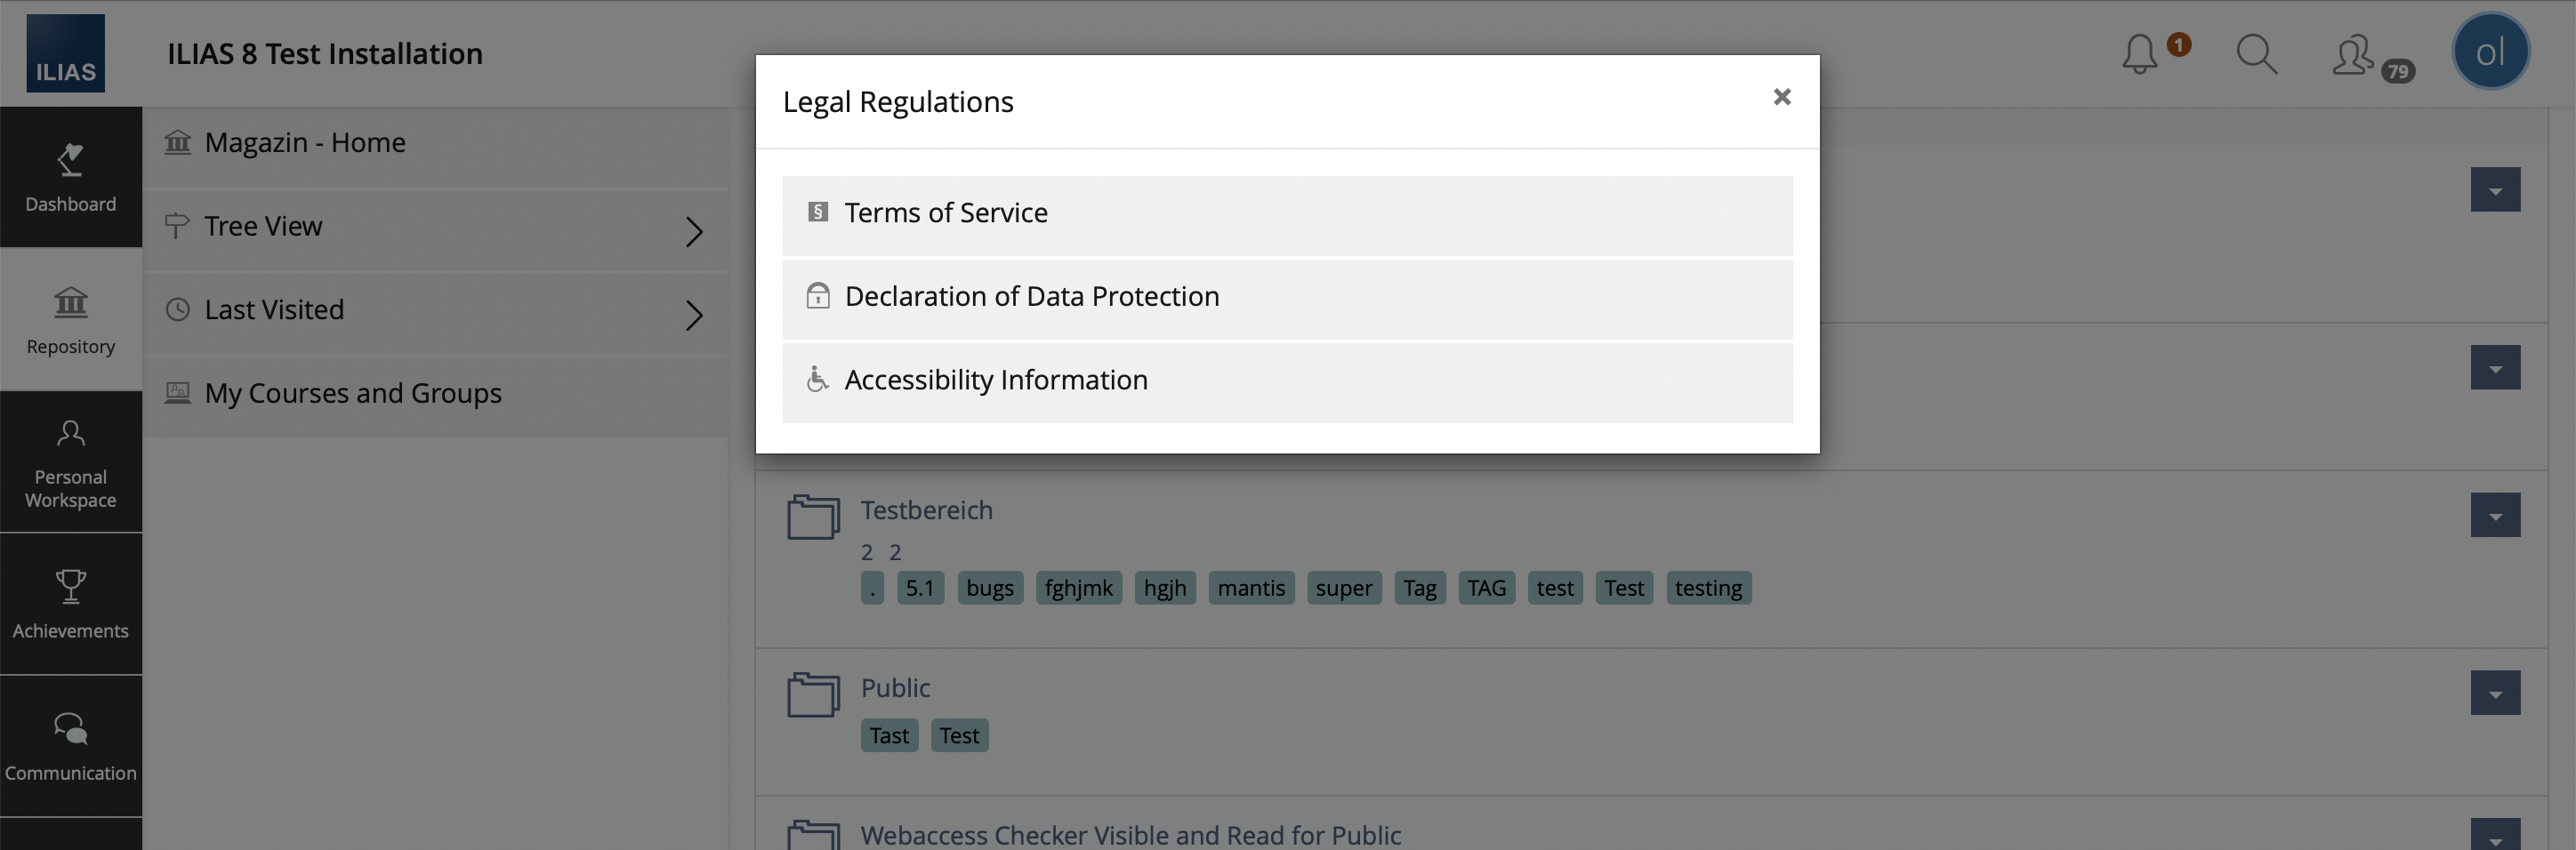Select Achievements trophy in sidebar

70,603
